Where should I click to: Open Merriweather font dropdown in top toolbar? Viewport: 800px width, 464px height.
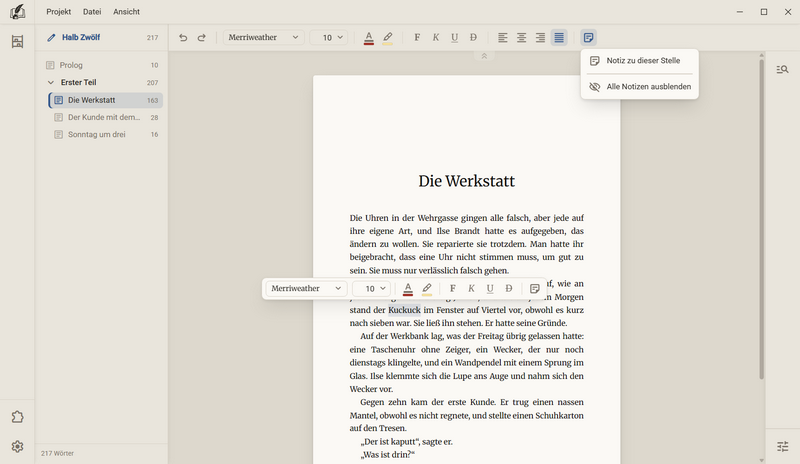[264, 37]
